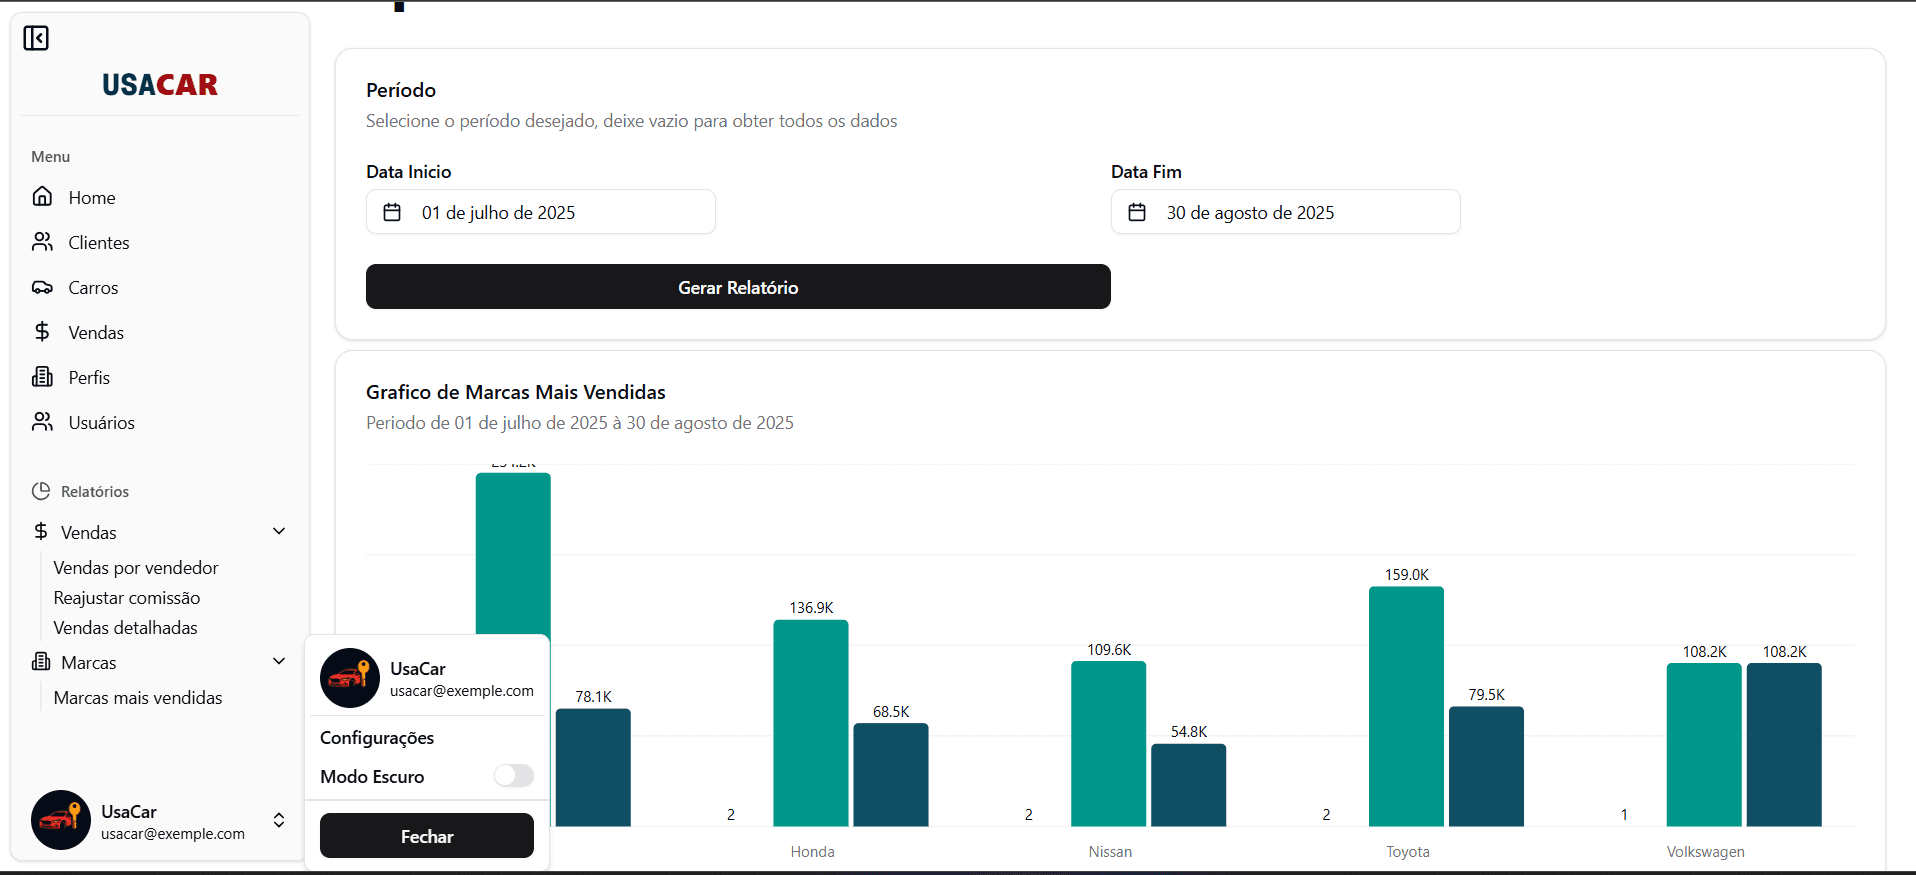1916x875 pixels.
Task: Click the Perfis building icon
Action: 42,377
